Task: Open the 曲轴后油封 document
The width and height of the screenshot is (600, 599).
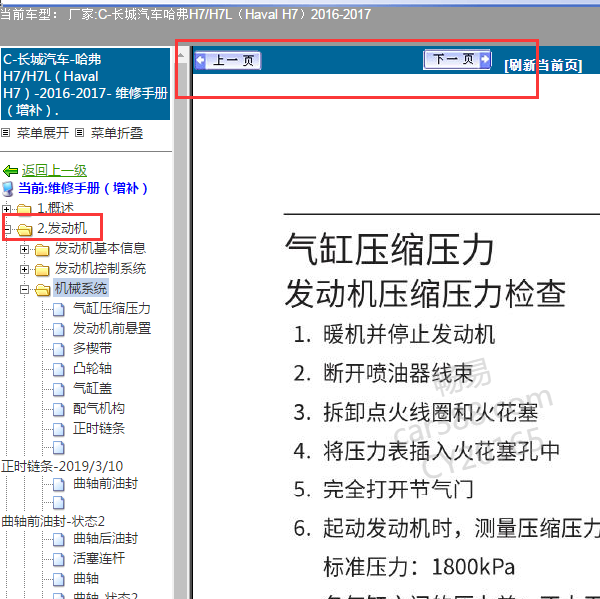Action: 106,539
